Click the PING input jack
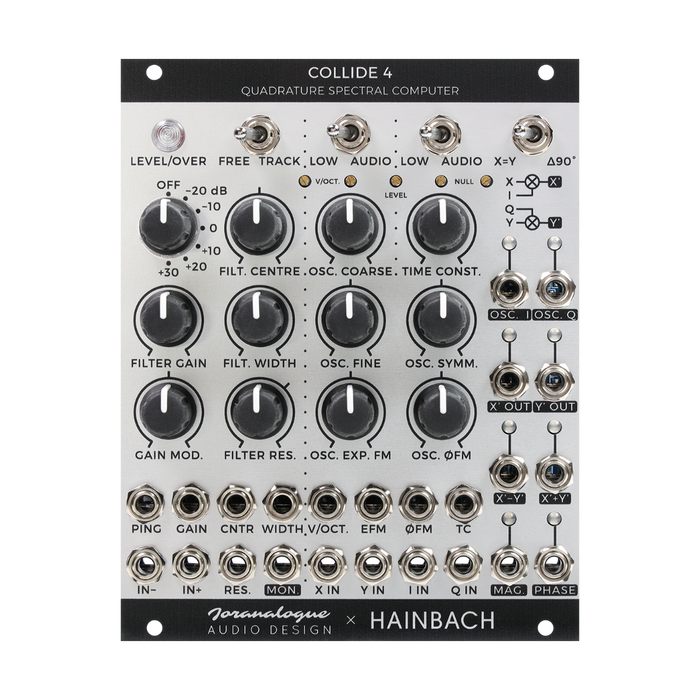The image size is (700, 700). pos(146,503)
